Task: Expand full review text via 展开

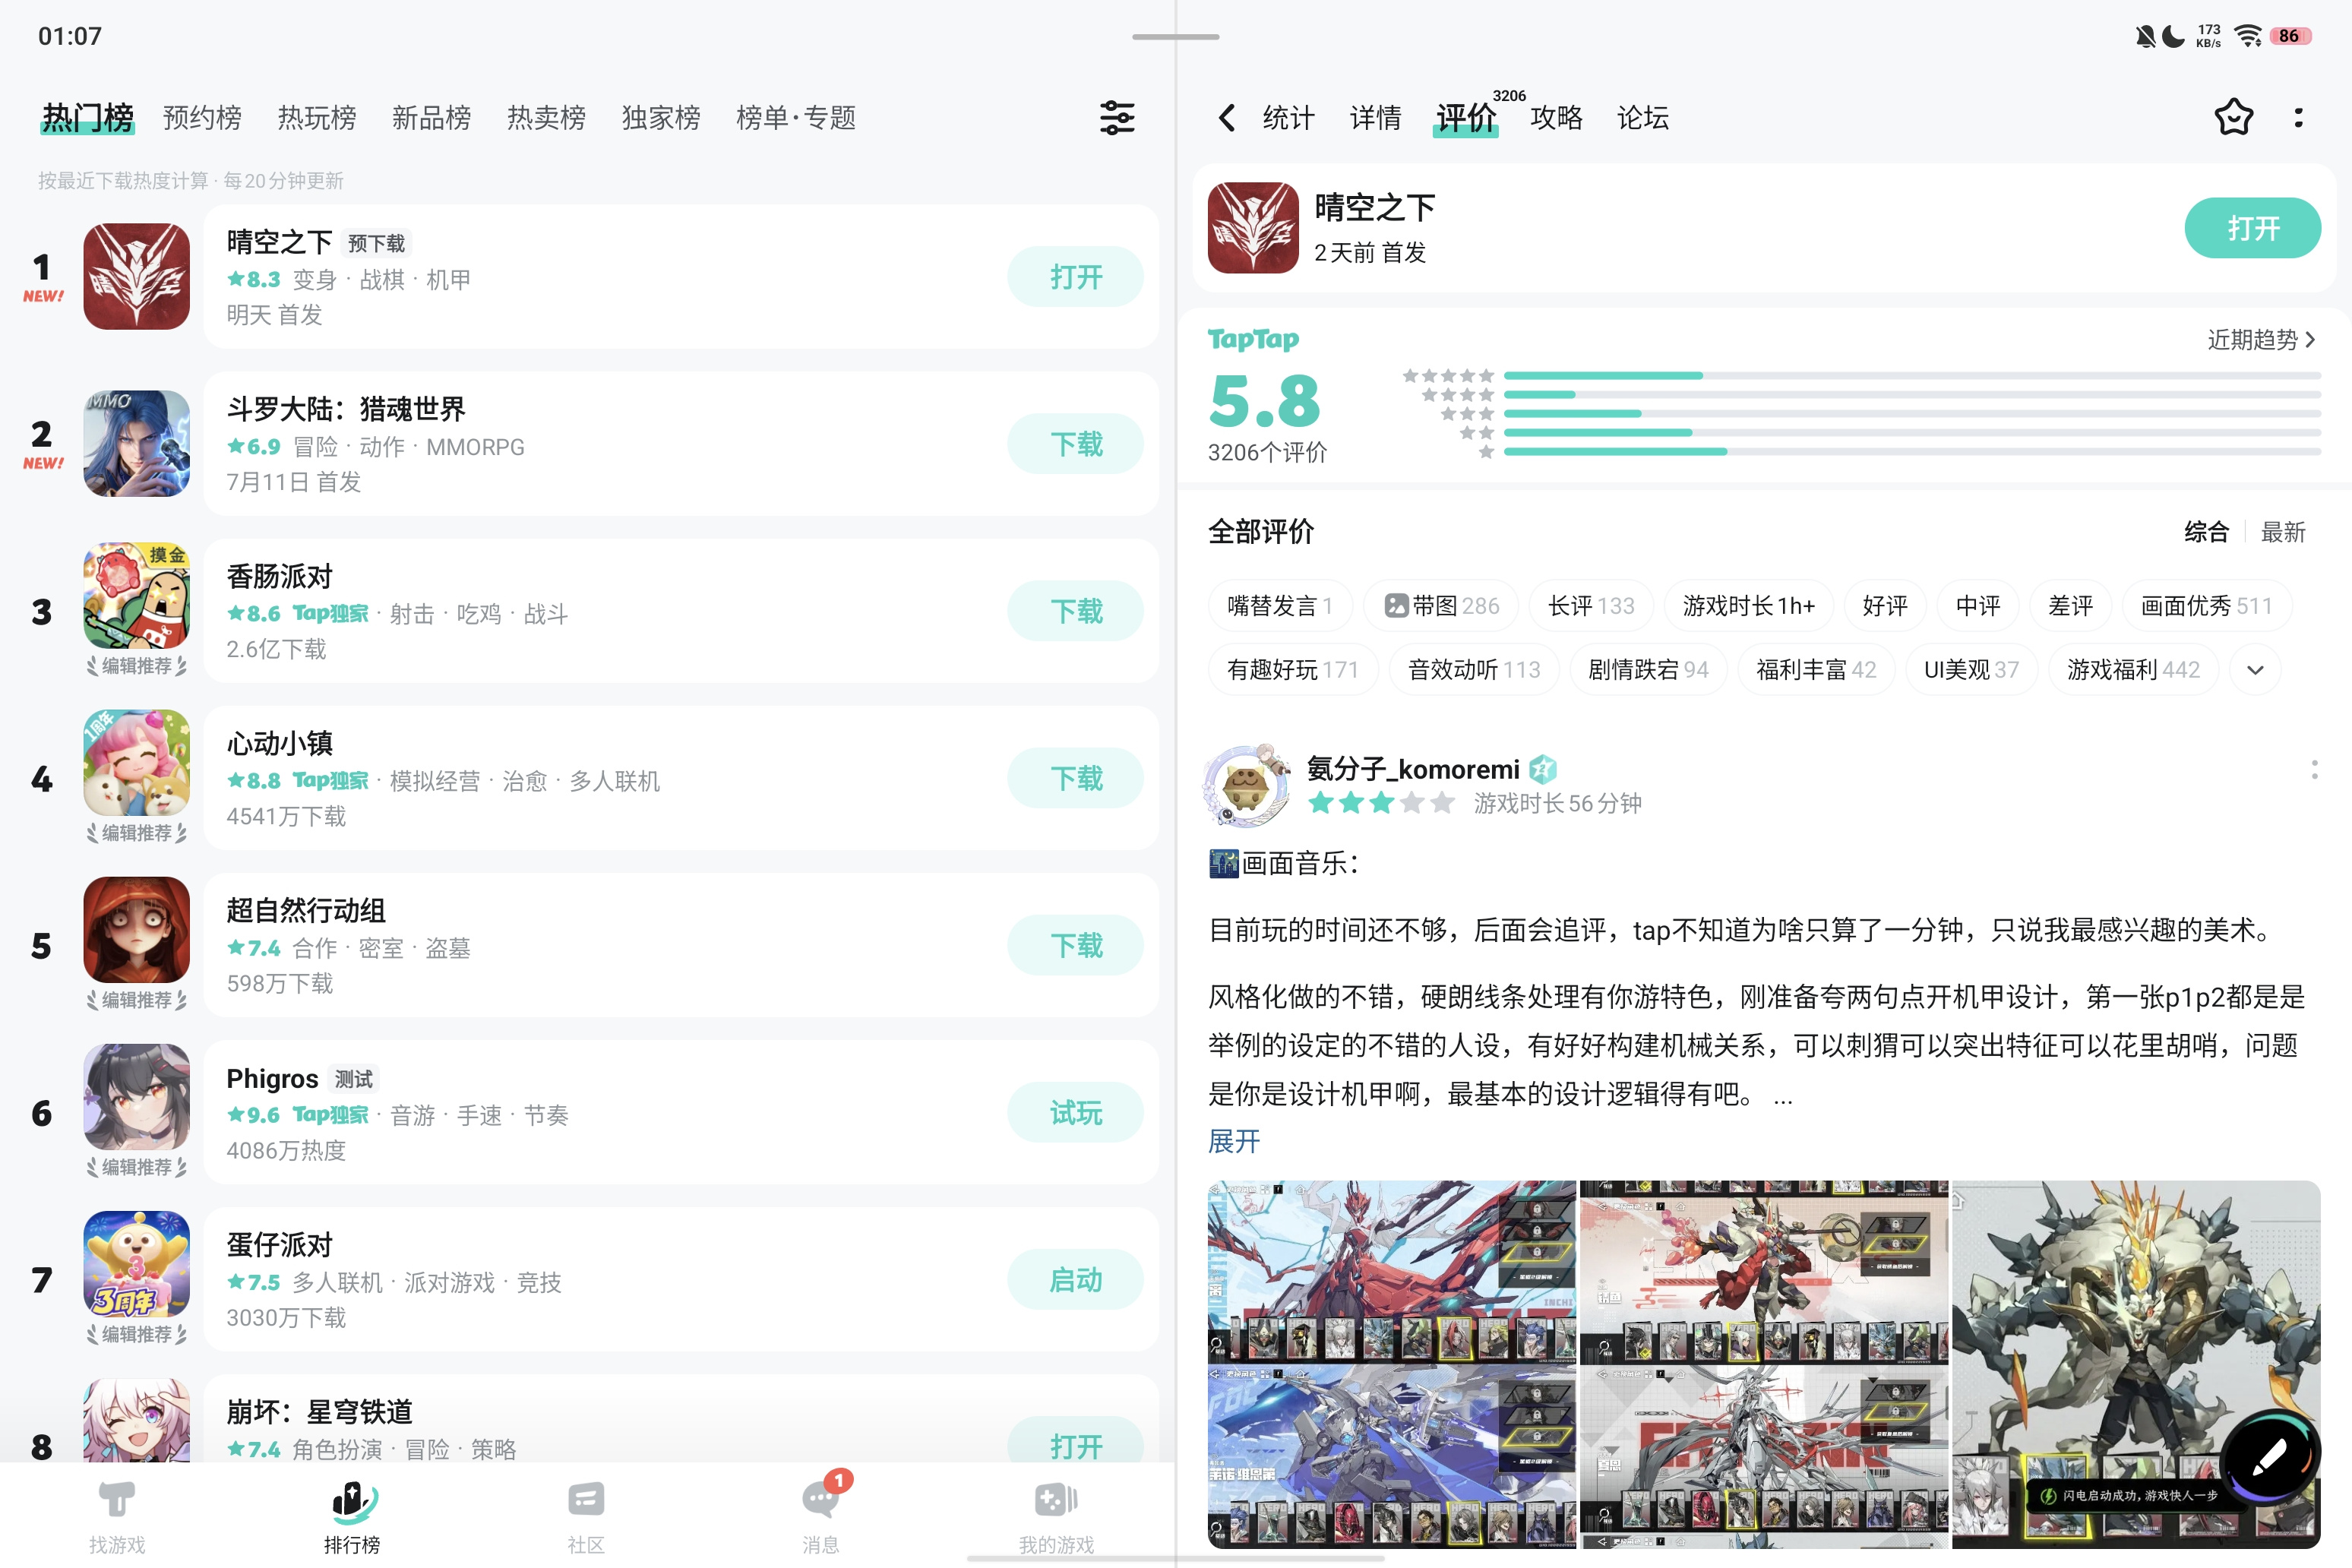Action: [x=1234, y=1141]
